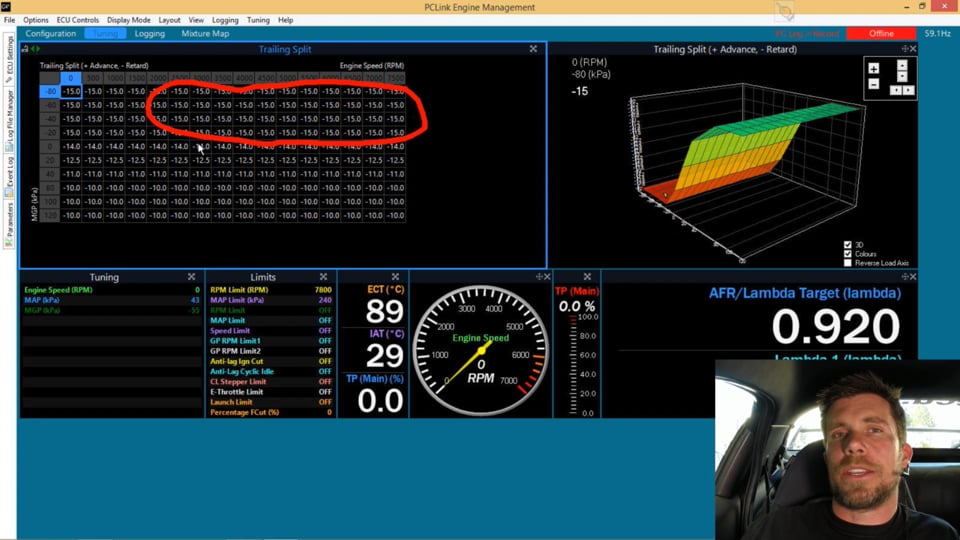Zoom in the 3D graph with plus button
Image resolution: width=960 pixels, height=540 pixels.
(874, 68)
